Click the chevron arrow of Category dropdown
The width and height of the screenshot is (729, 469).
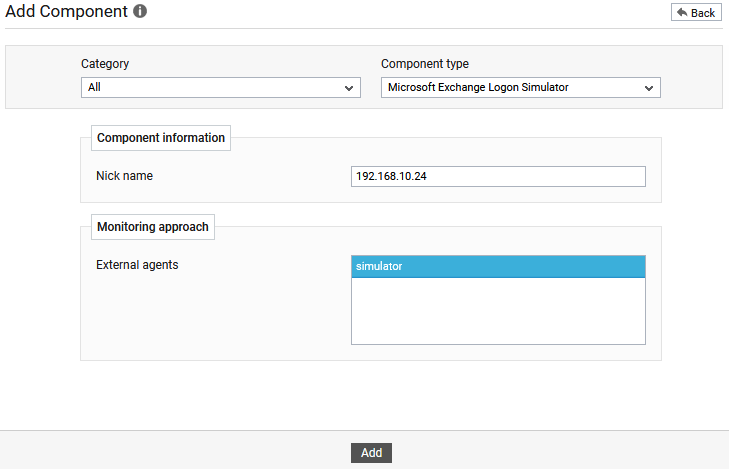pos(349,88)
